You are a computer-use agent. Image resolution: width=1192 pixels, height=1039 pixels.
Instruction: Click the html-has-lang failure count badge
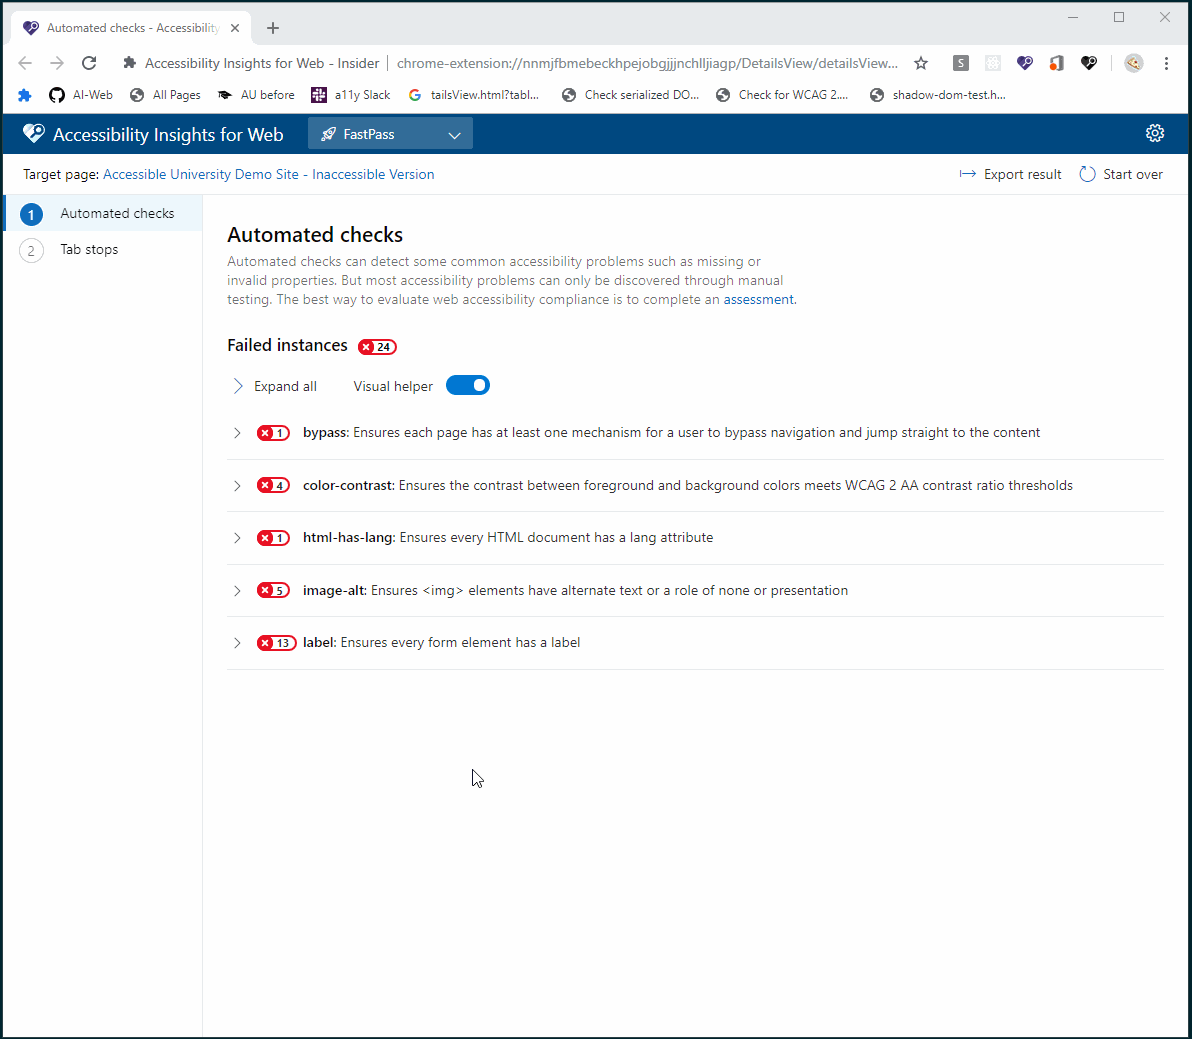(x=273, y=538)
